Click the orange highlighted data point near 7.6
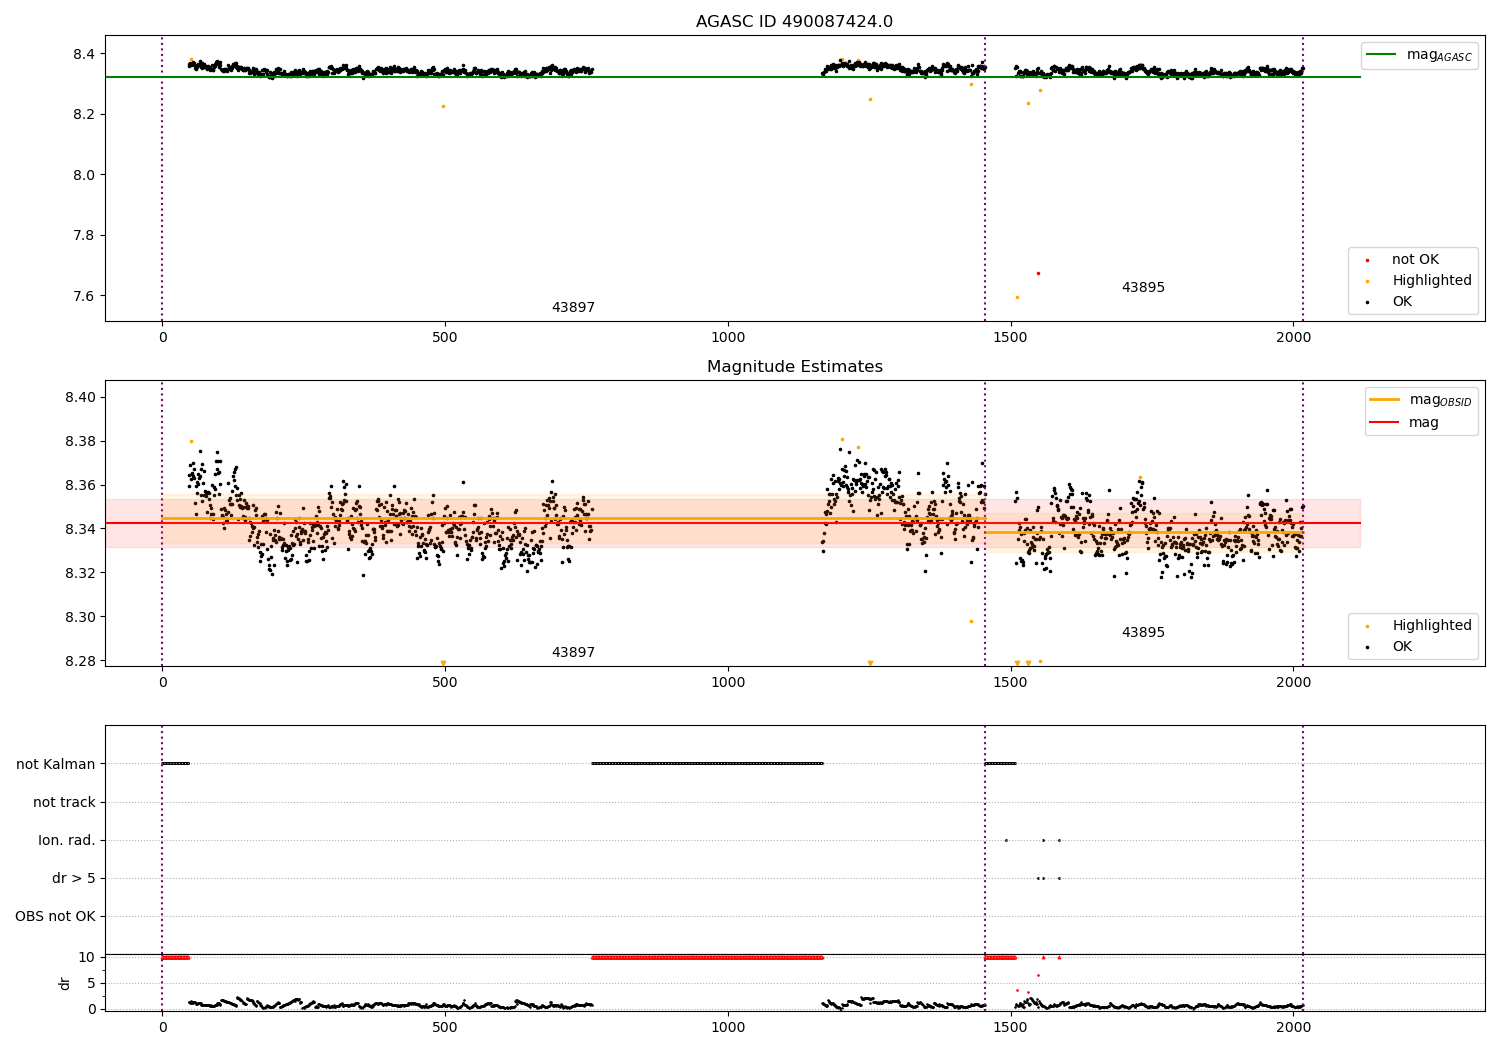The height and width of the screenshot is (1050, 1500). click(1017, 297)
